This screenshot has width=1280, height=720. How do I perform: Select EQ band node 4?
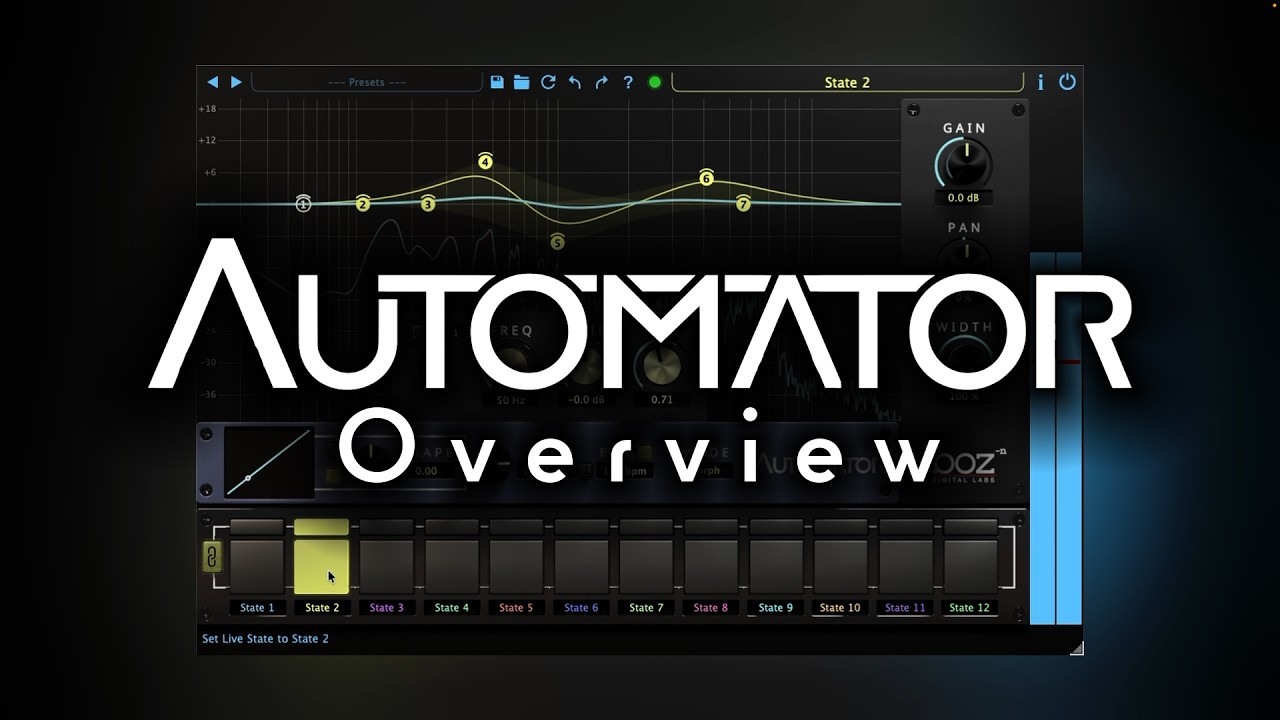tap(485, 161)
